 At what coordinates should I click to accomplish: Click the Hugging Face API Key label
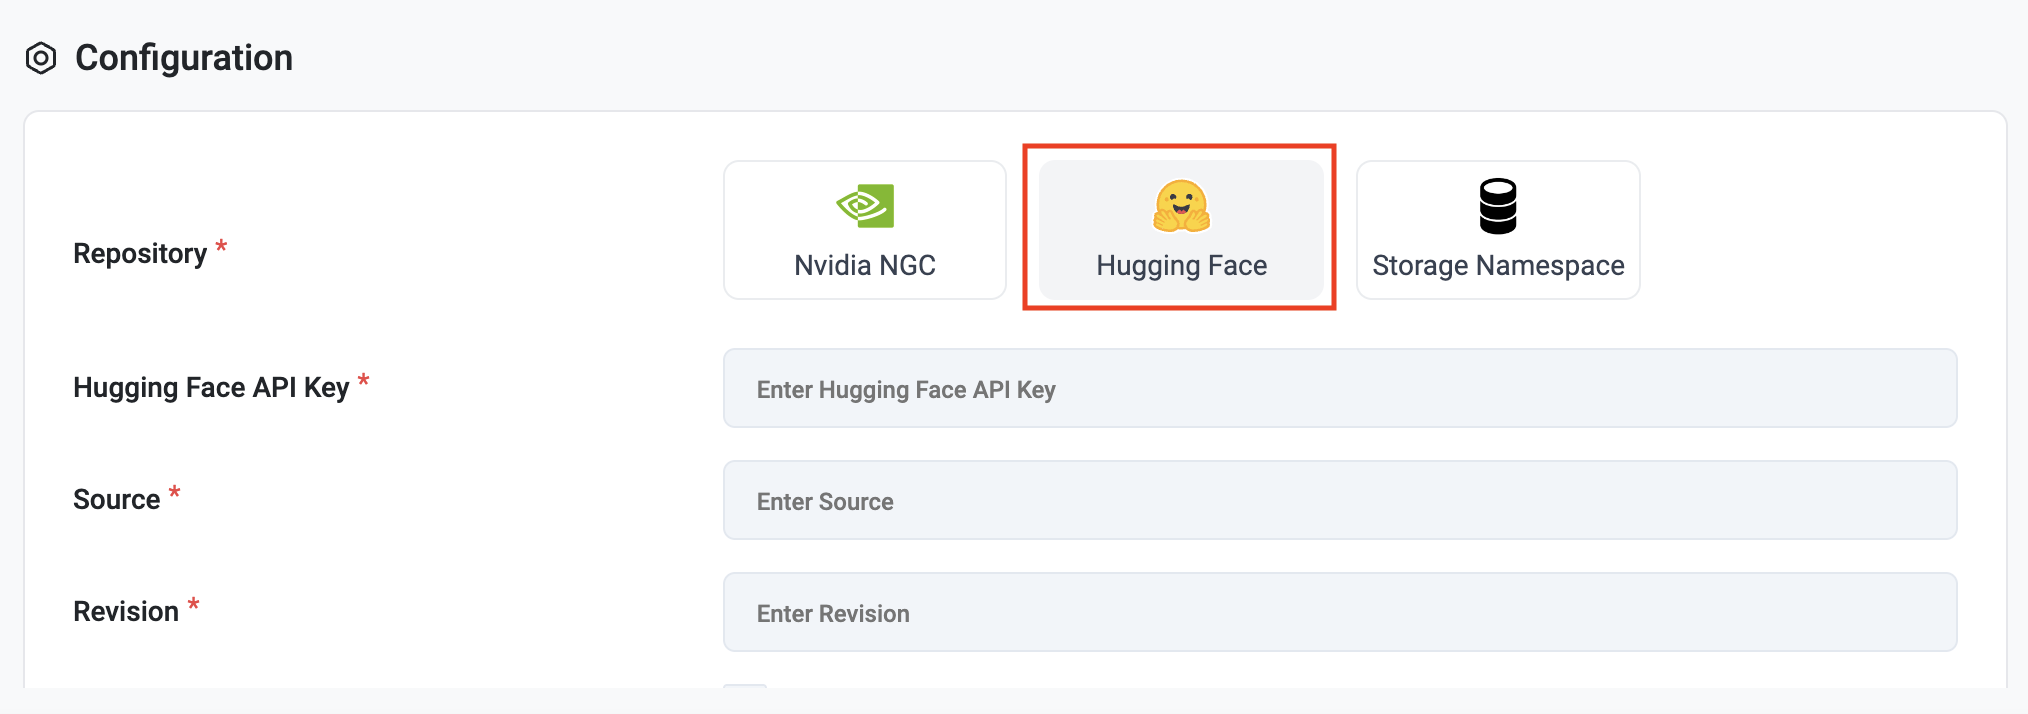[x=211, y=388]
